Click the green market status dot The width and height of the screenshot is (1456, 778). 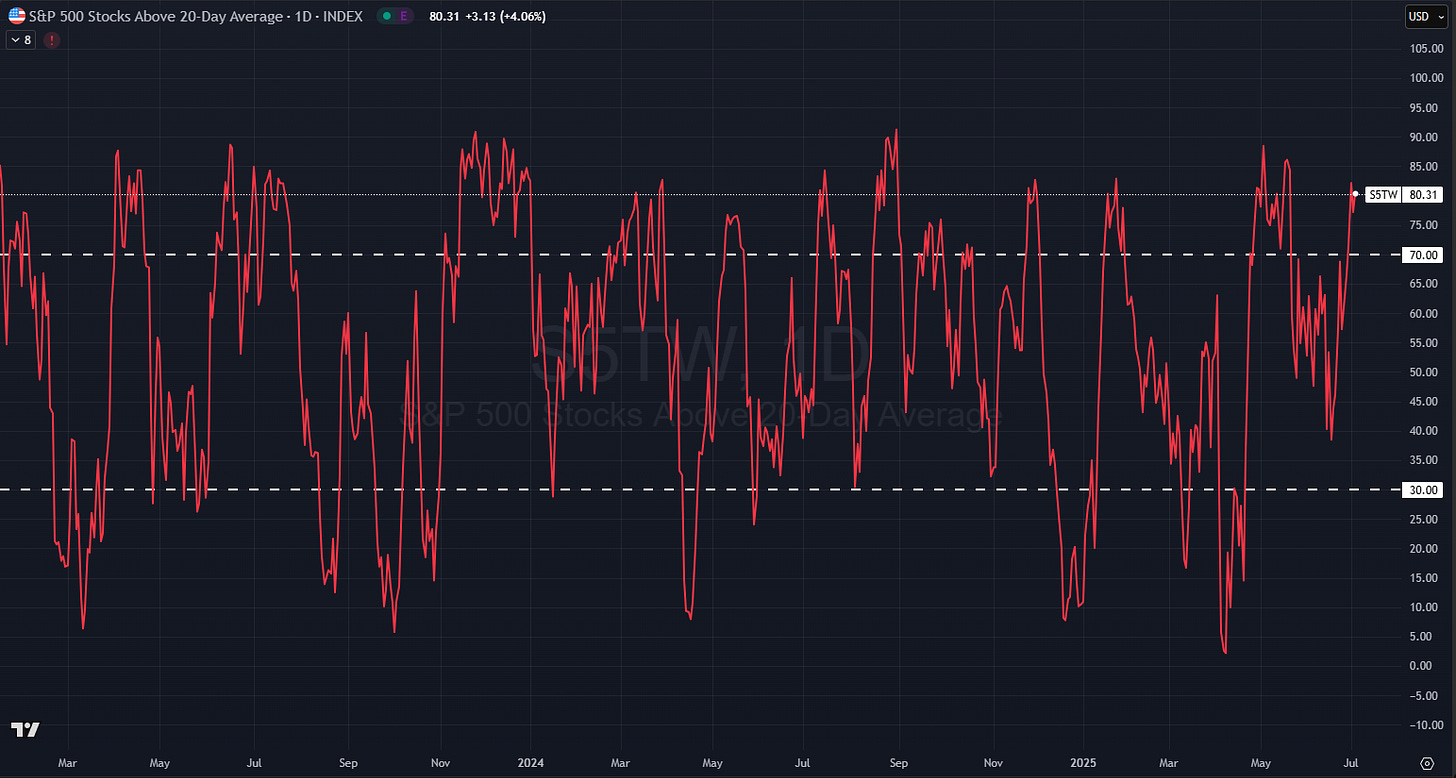click(x=386, y=17)
